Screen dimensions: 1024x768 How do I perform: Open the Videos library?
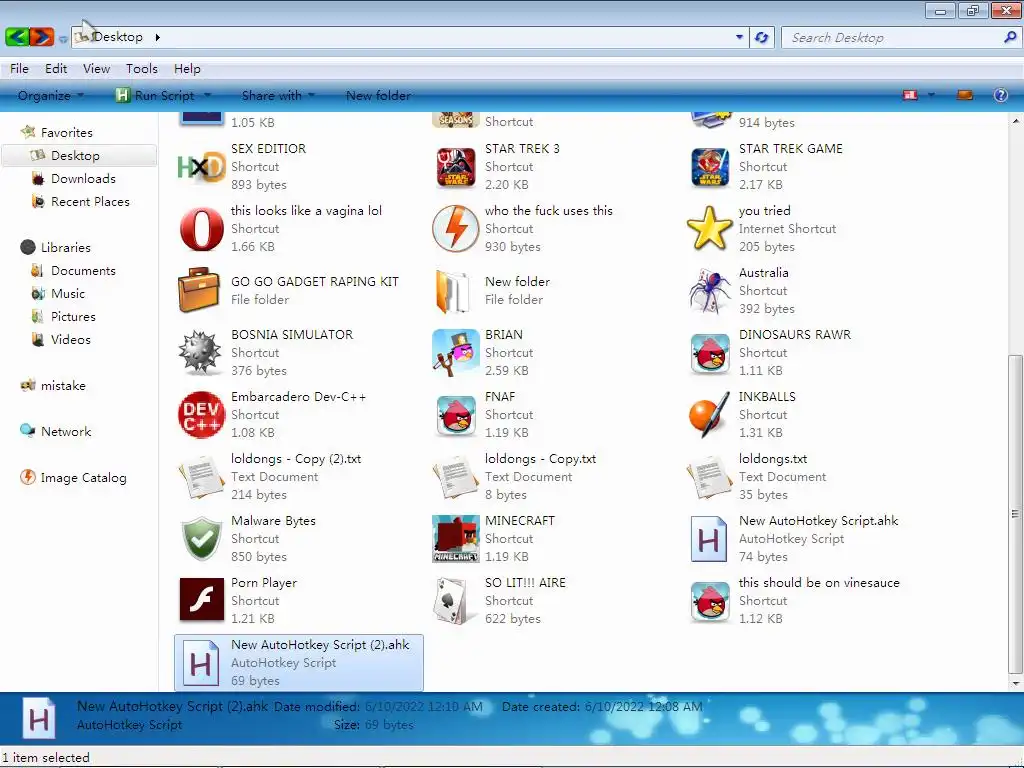(61, 340)
